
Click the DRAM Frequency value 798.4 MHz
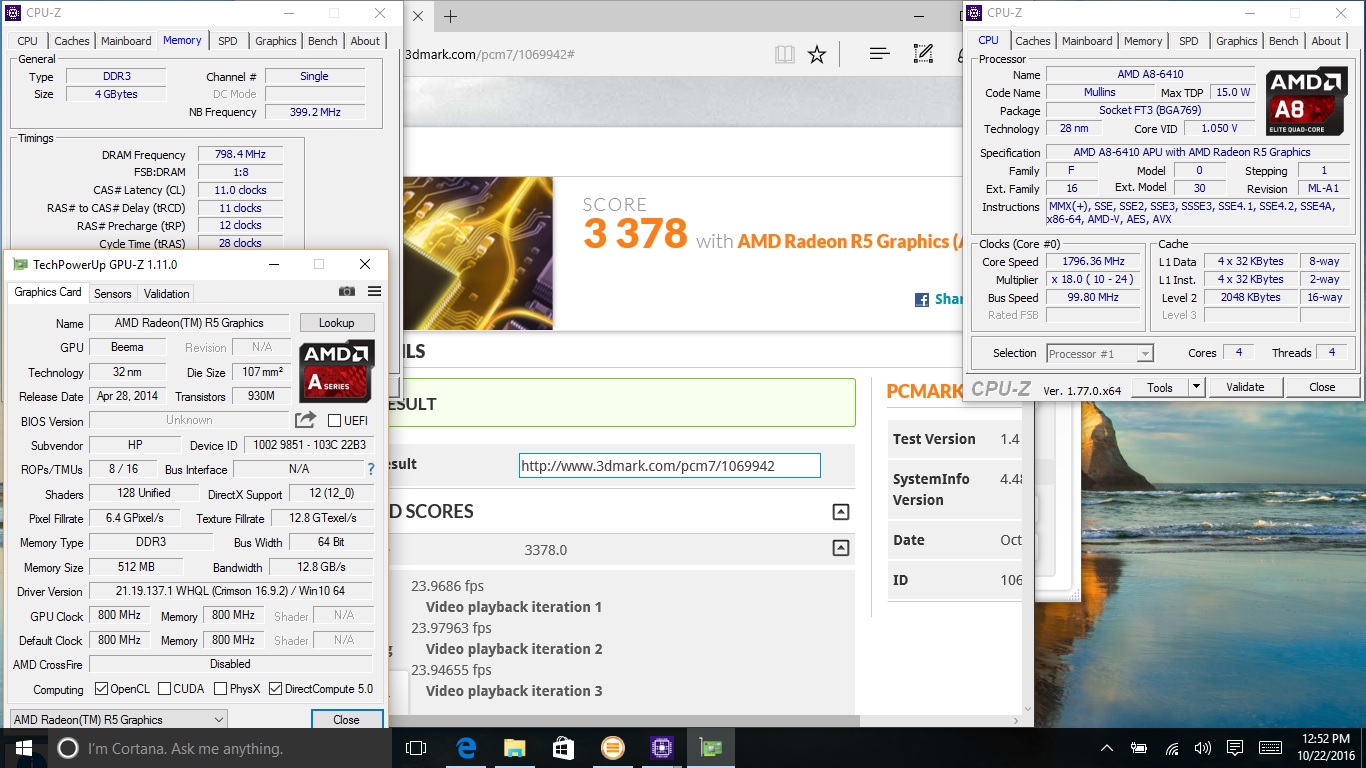coord(240,155)
